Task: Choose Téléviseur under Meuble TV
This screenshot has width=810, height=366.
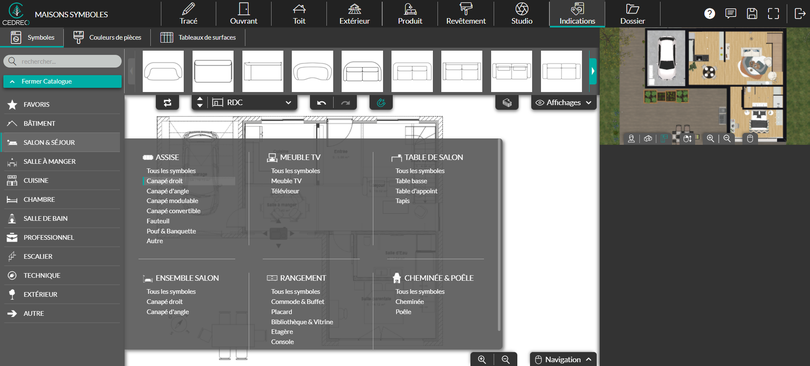Action: coord(285,191)
